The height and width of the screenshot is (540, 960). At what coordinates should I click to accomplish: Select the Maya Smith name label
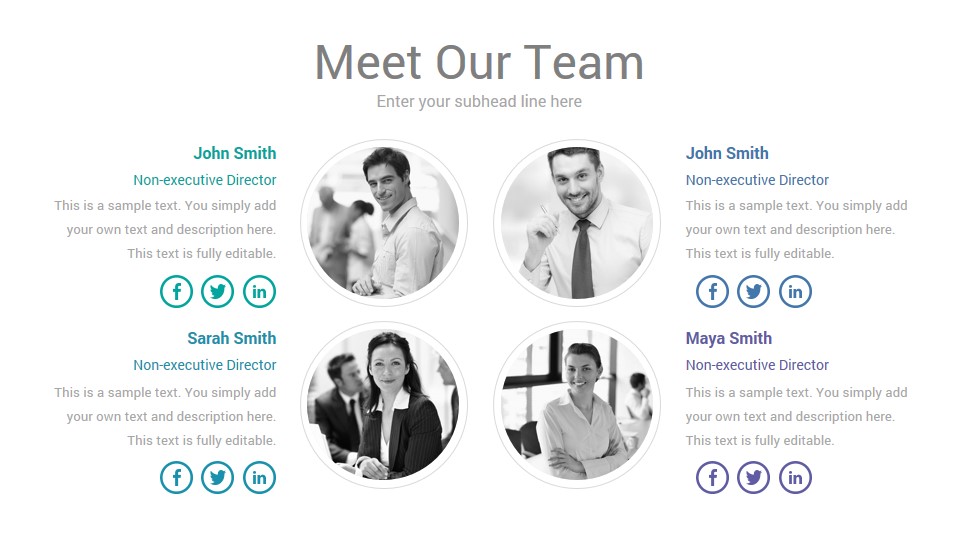729,339
